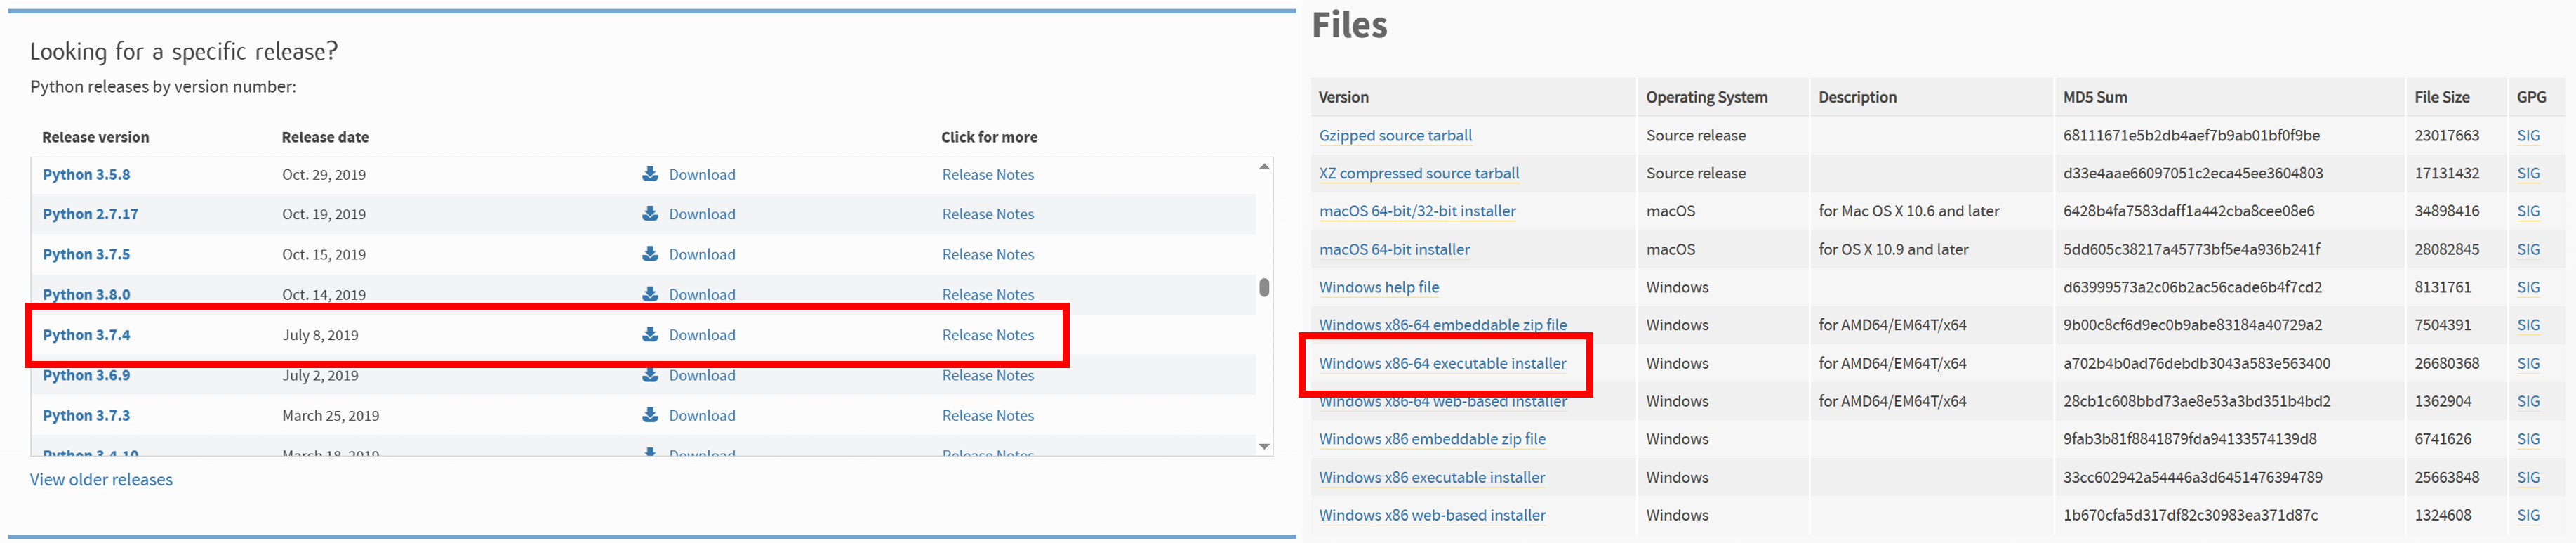
Task: Click the release list scrollbar thumb
Action: [1264, 288]
